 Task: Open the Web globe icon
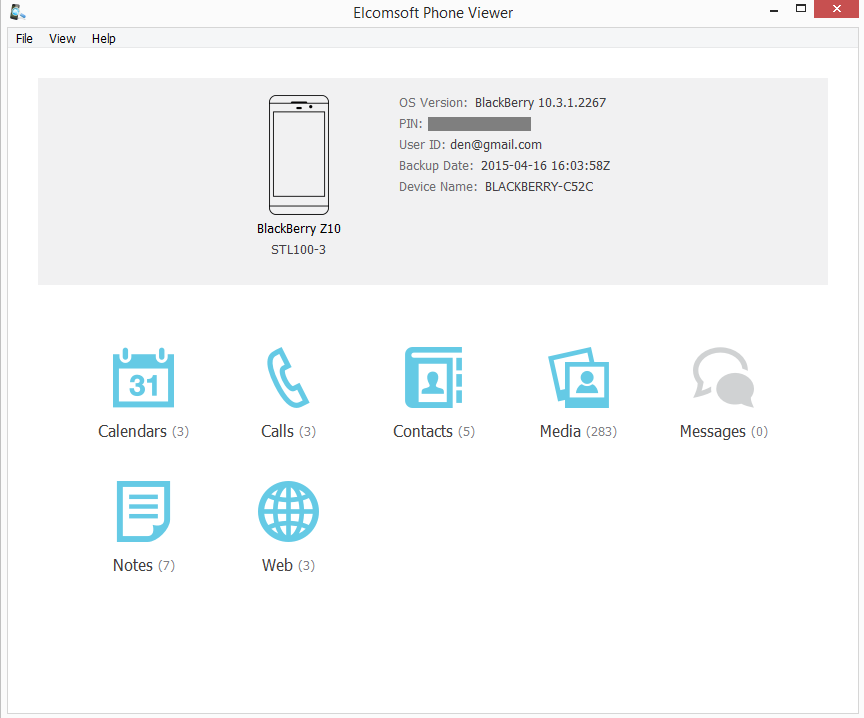click(288, 511)
